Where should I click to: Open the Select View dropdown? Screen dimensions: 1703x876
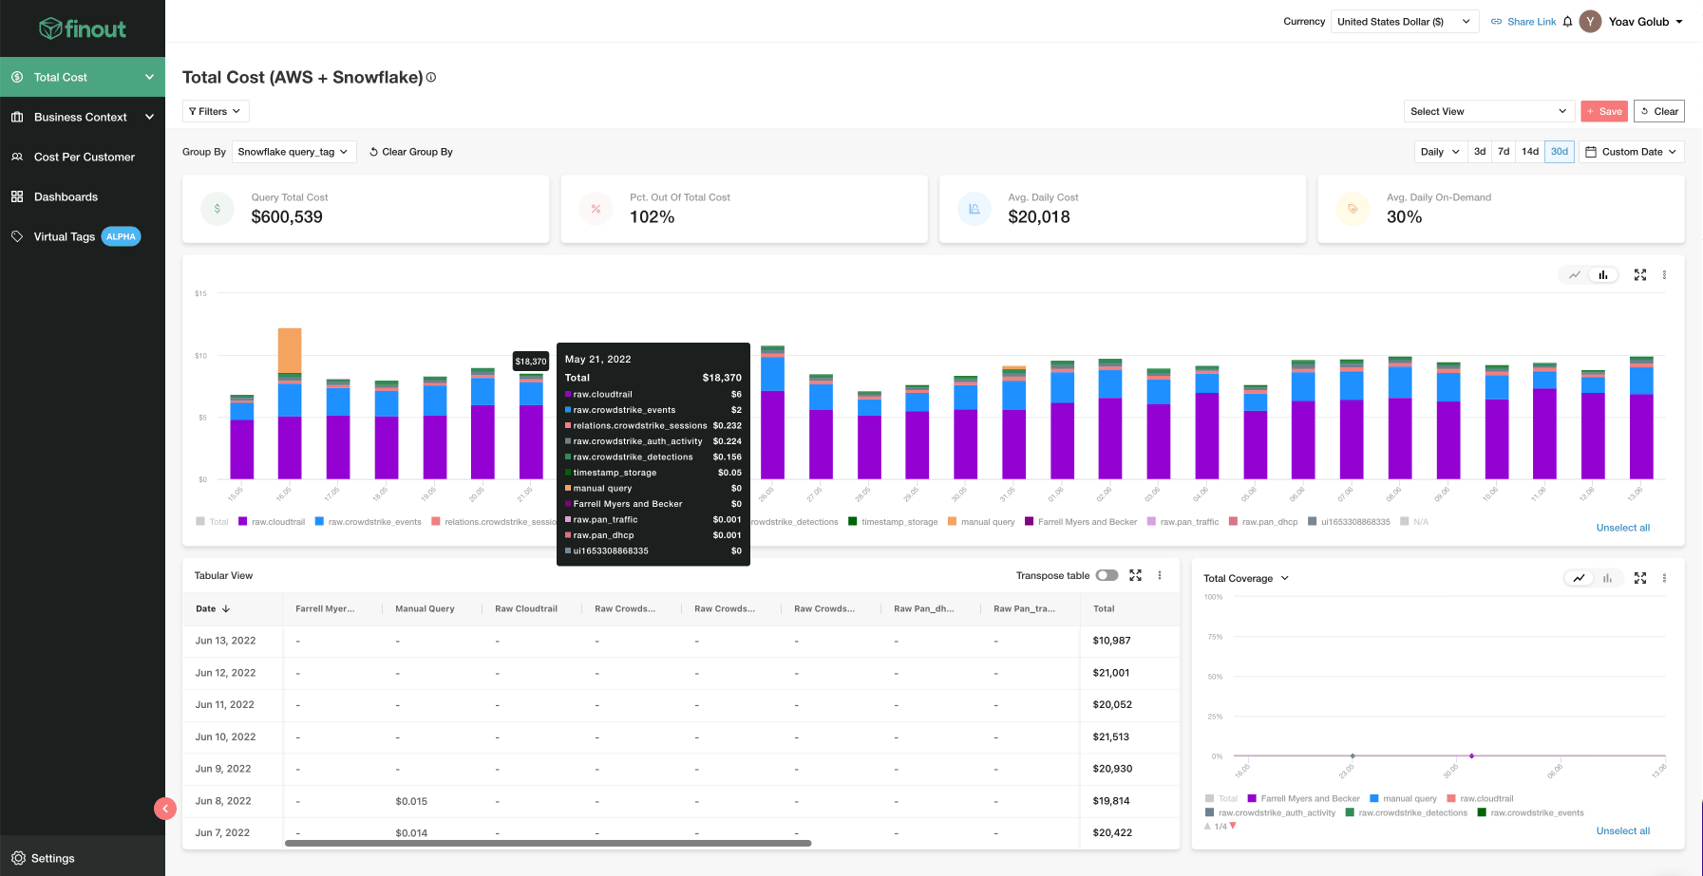(x=1487, y=111)
